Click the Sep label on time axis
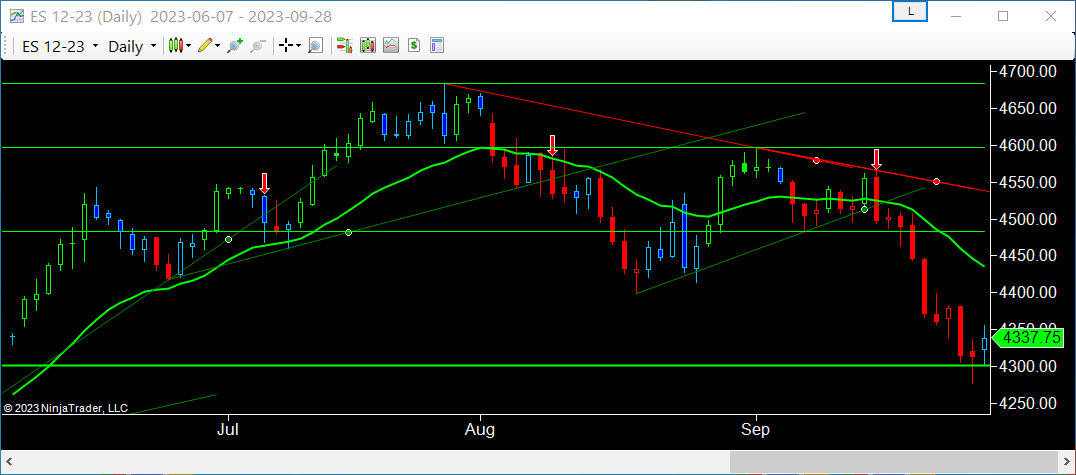This screenshot has height=475, width=1076. [x=756, y=430]
